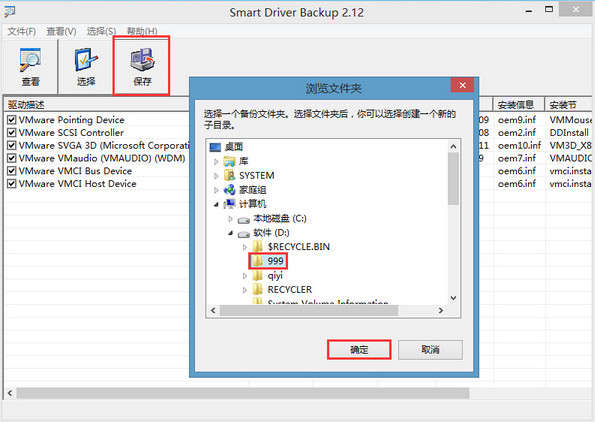Uncheck VMware Pointing Device checkbox
Viewport: 595px width, 422px height.
(11, 120)
